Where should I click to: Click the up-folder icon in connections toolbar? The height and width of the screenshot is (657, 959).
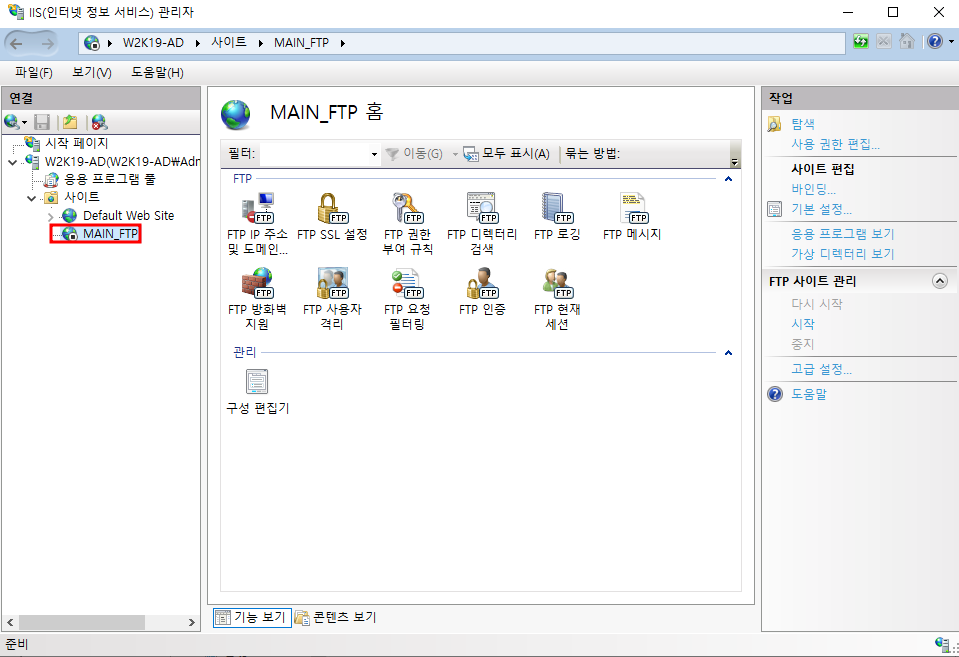pyautogui.click(x=70, y=122)
